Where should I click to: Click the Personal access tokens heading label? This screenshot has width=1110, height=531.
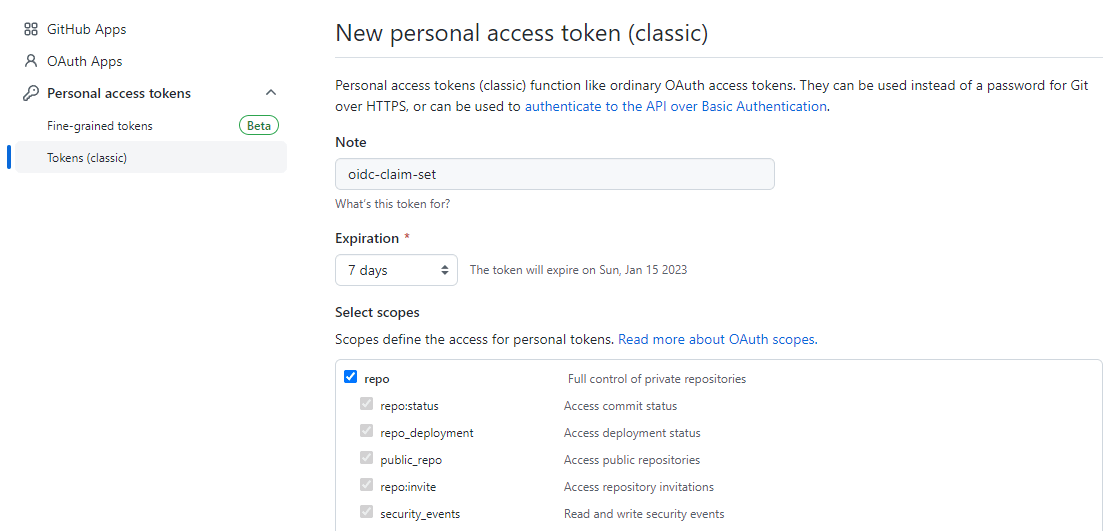(119, 93)
